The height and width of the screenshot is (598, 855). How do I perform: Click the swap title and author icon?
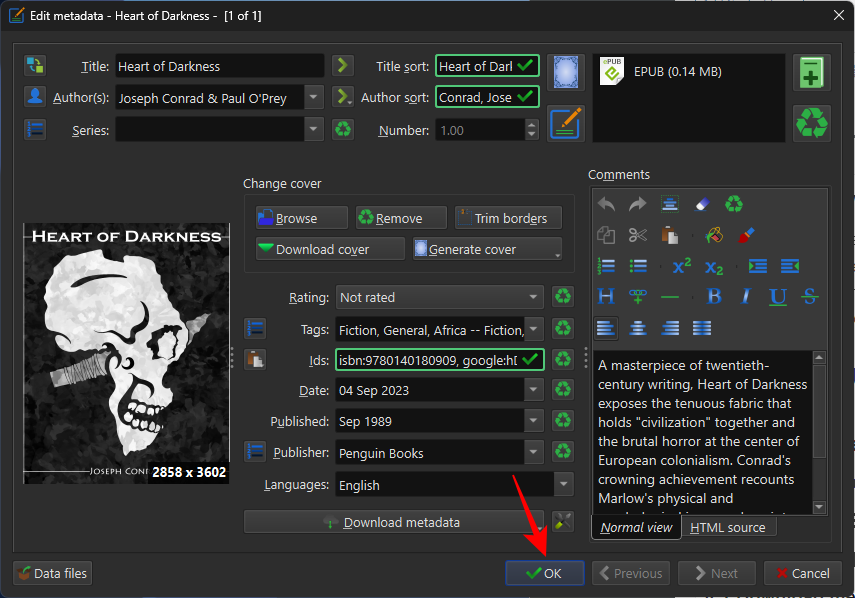(35, 65)
